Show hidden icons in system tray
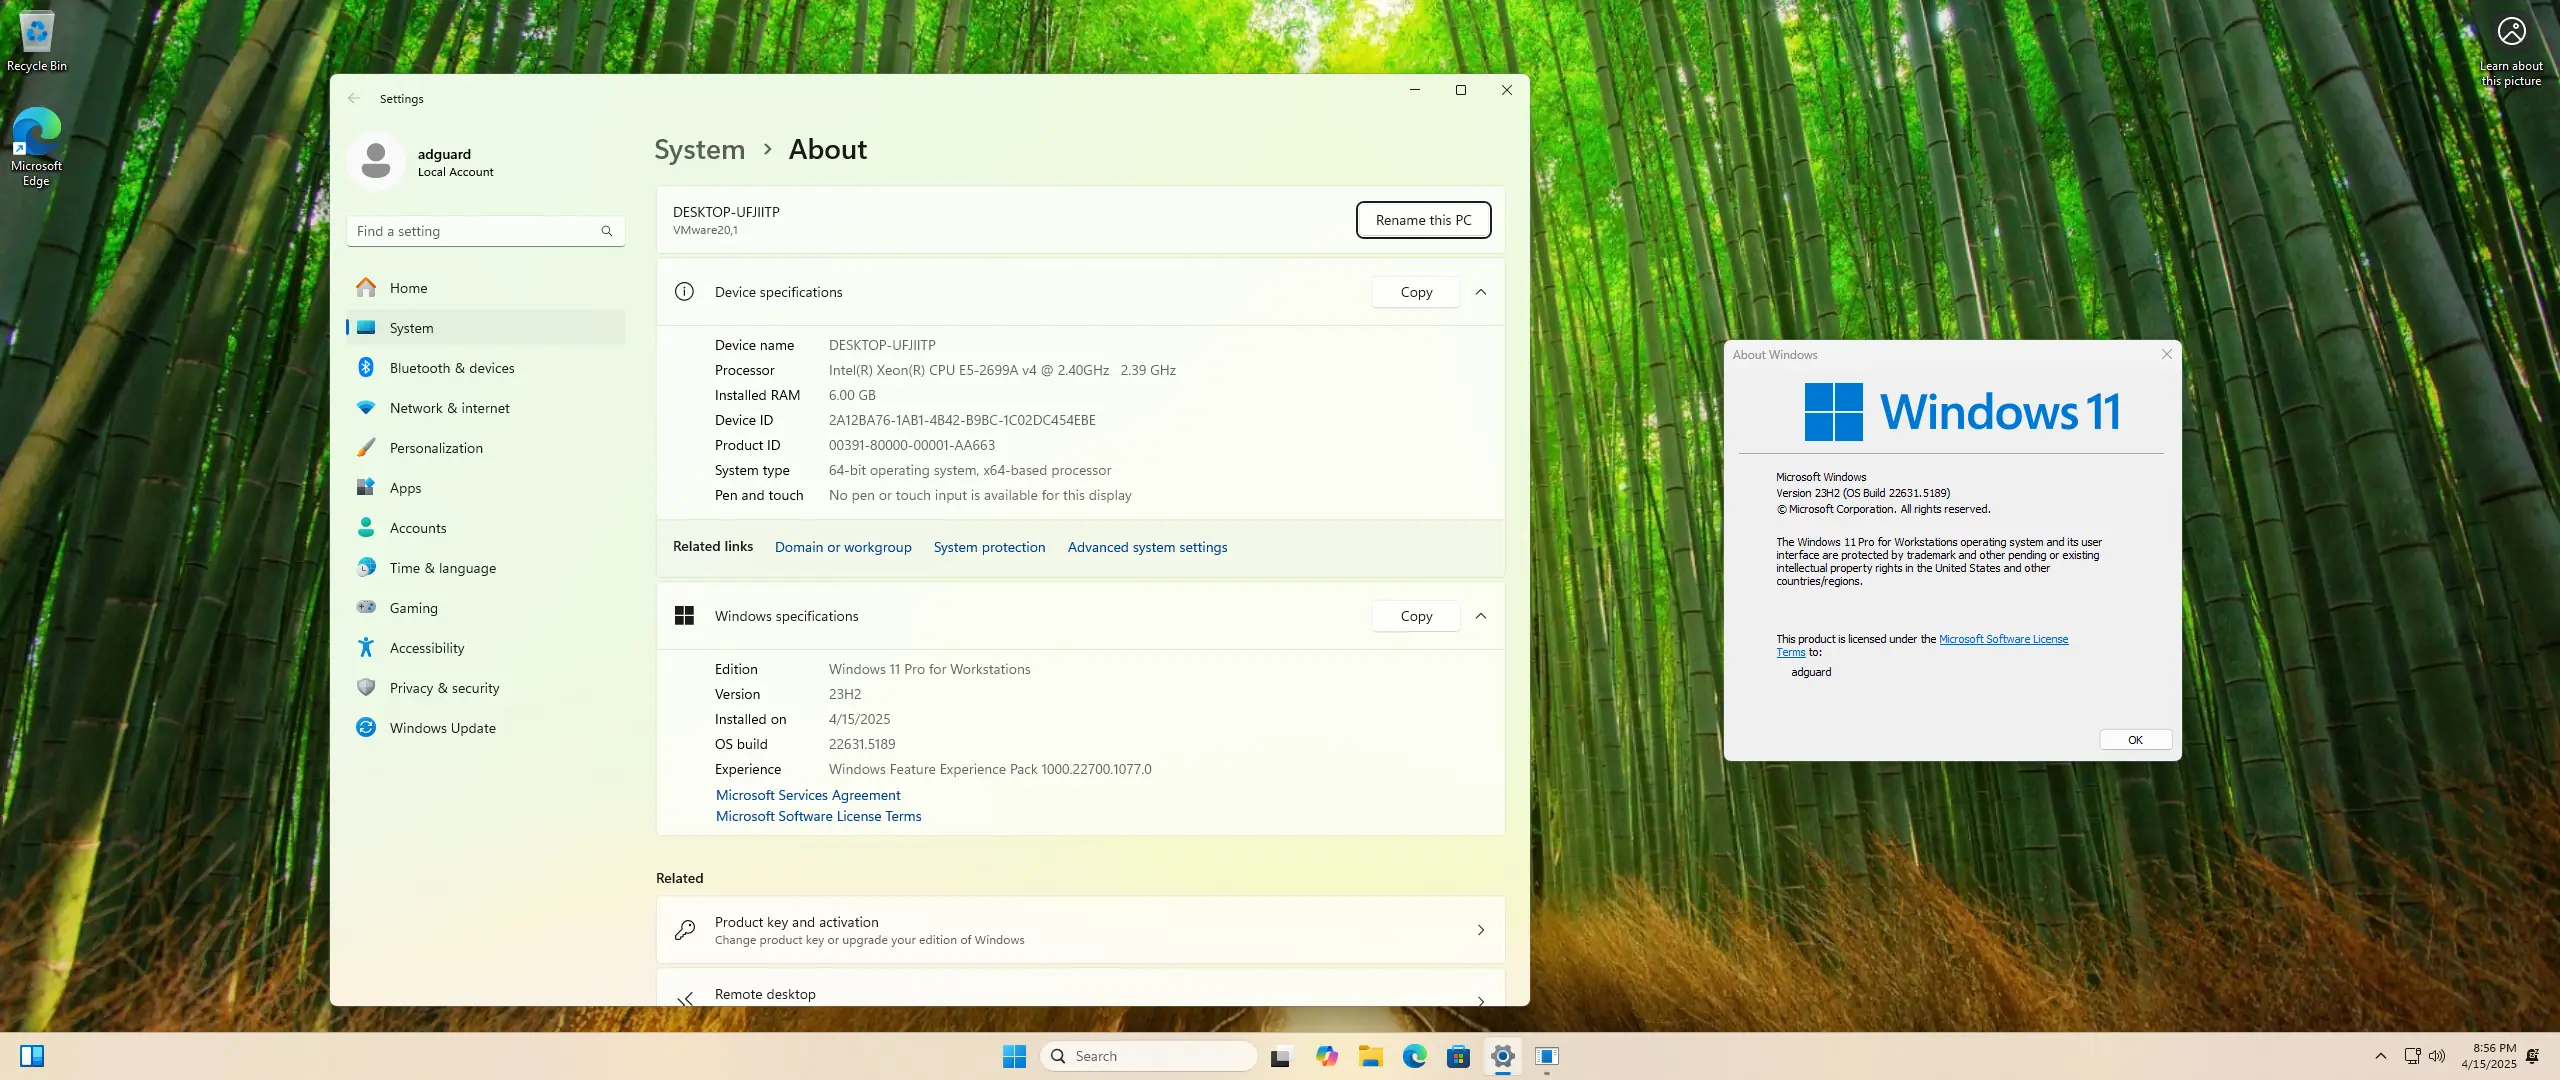 [x=2381, y=1056]
